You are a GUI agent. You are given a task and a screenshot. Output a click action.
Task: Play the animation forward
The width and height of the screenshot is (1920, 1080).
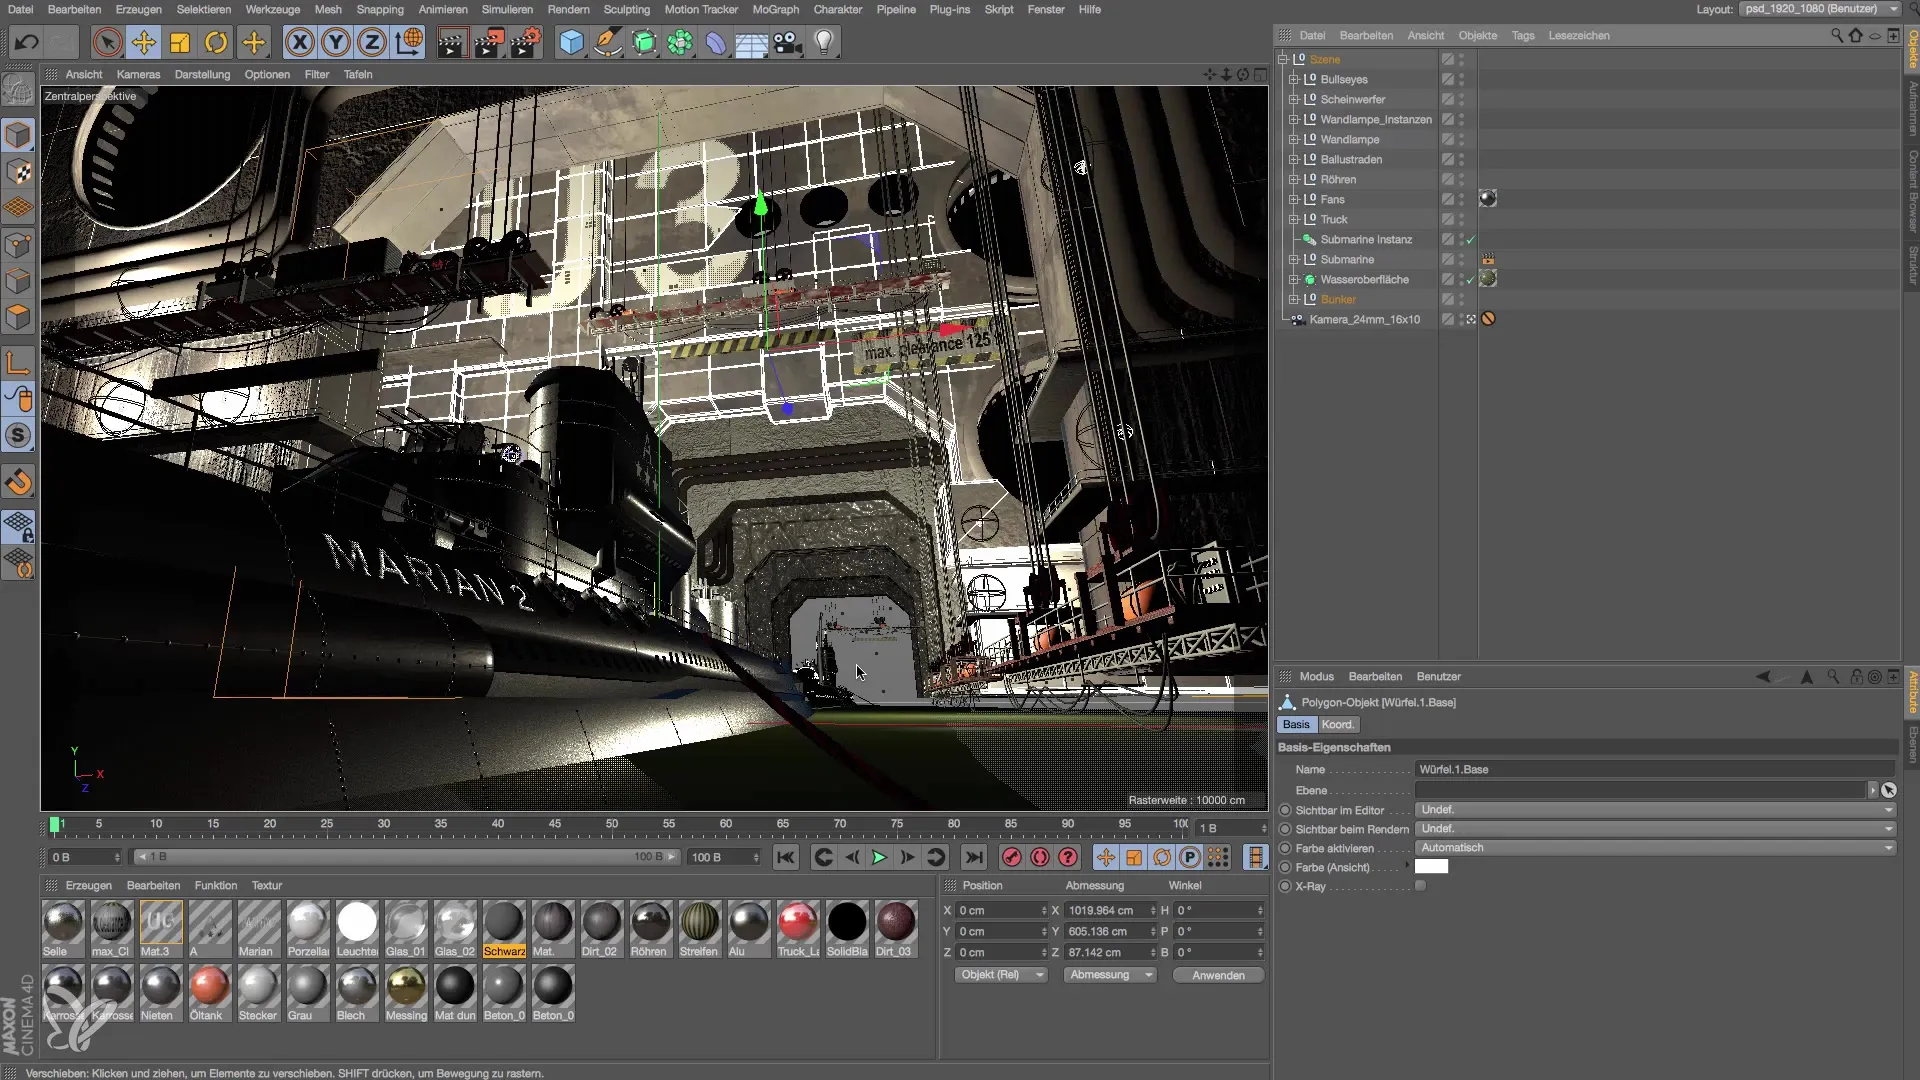pyautogui.click(x=879, y=857)
